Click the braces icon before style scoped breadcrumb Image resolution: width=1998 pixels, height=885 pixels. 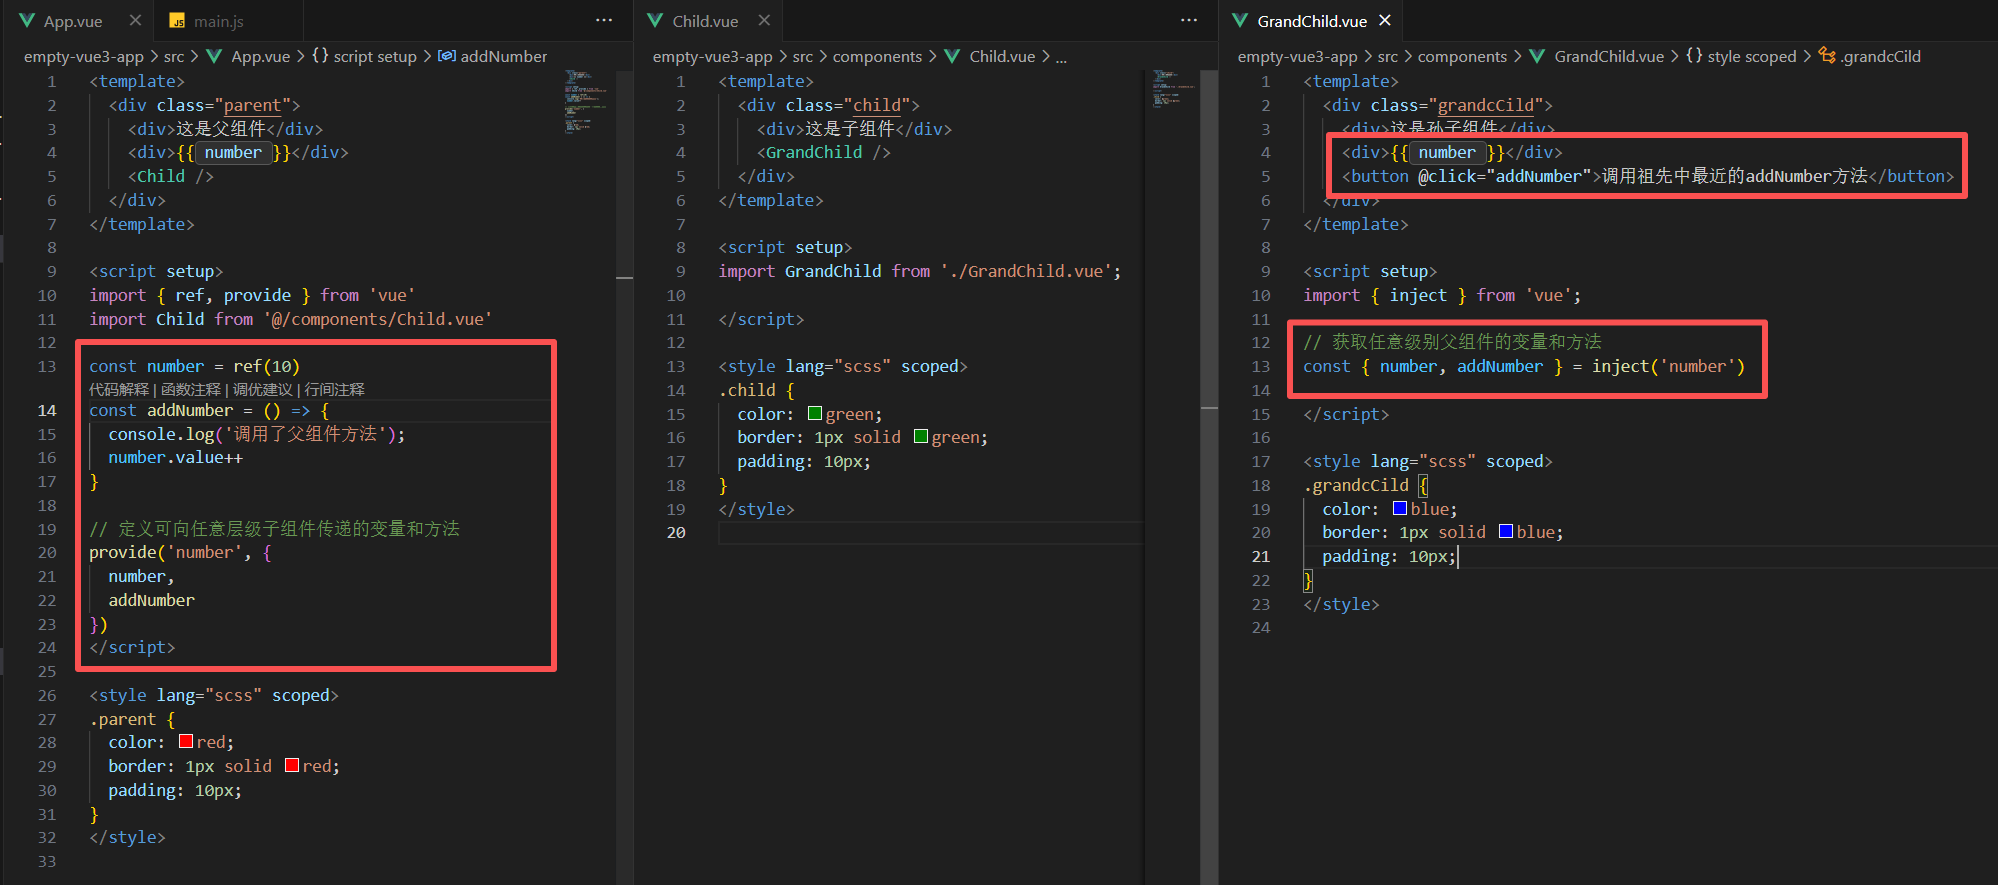[x=1694, y=56]
